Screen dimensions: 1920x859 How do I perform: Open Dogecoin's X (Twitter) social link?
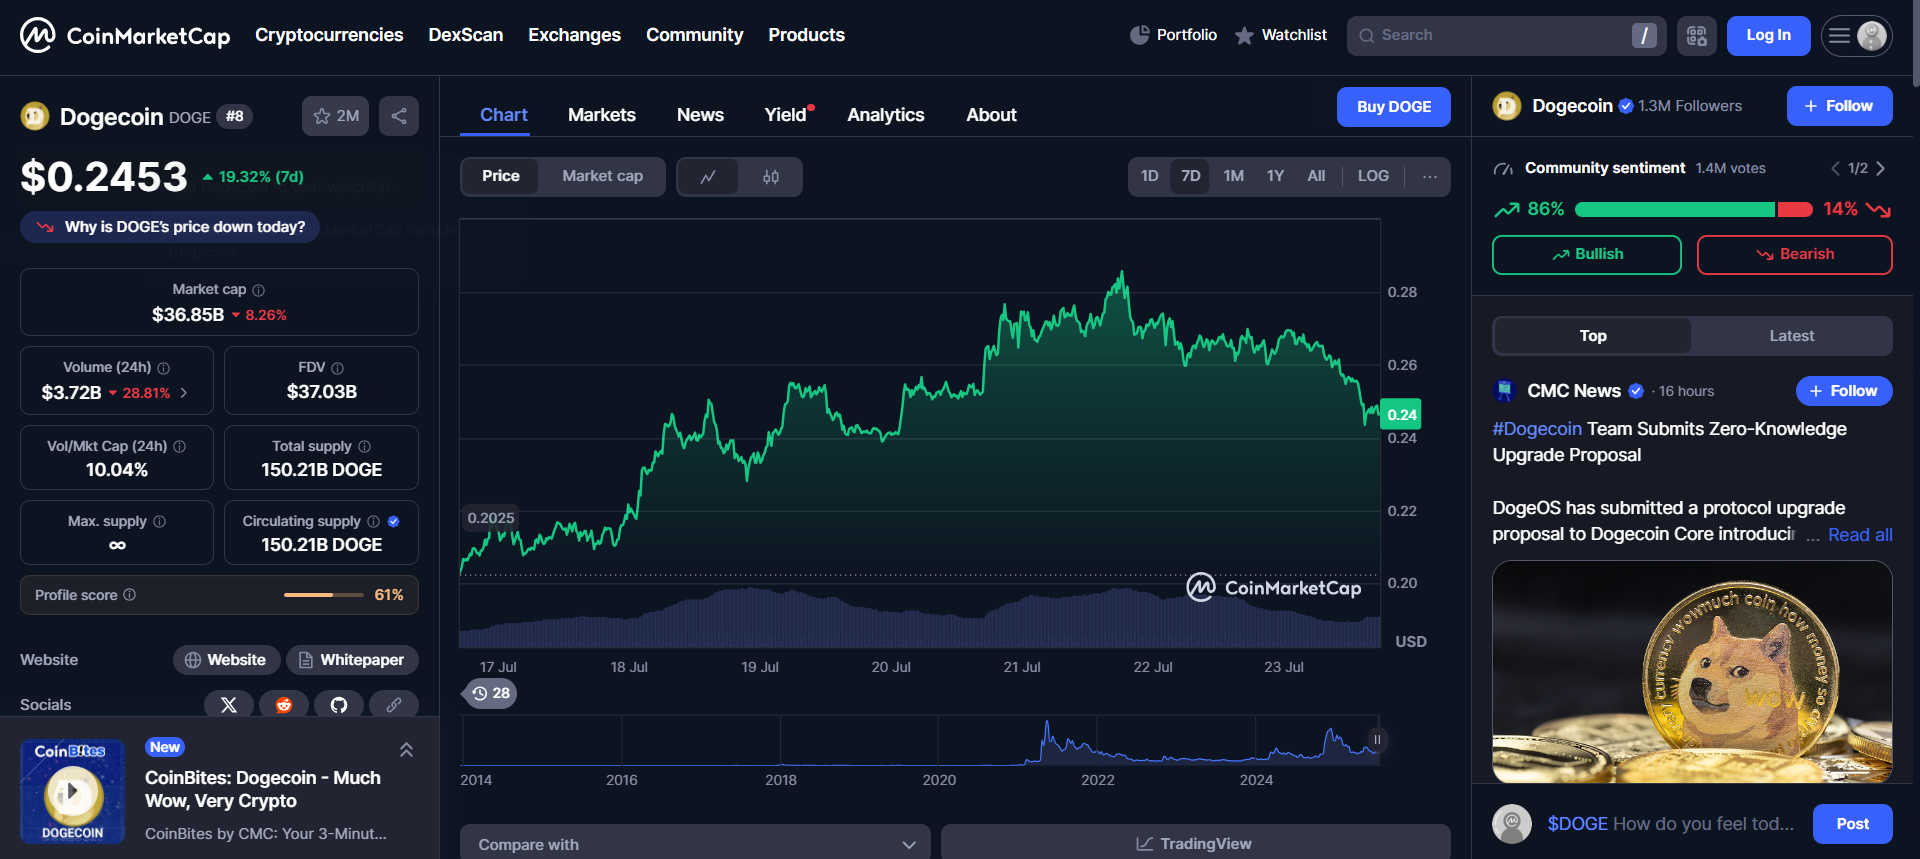pyautogui.click(x=229, y=705)
